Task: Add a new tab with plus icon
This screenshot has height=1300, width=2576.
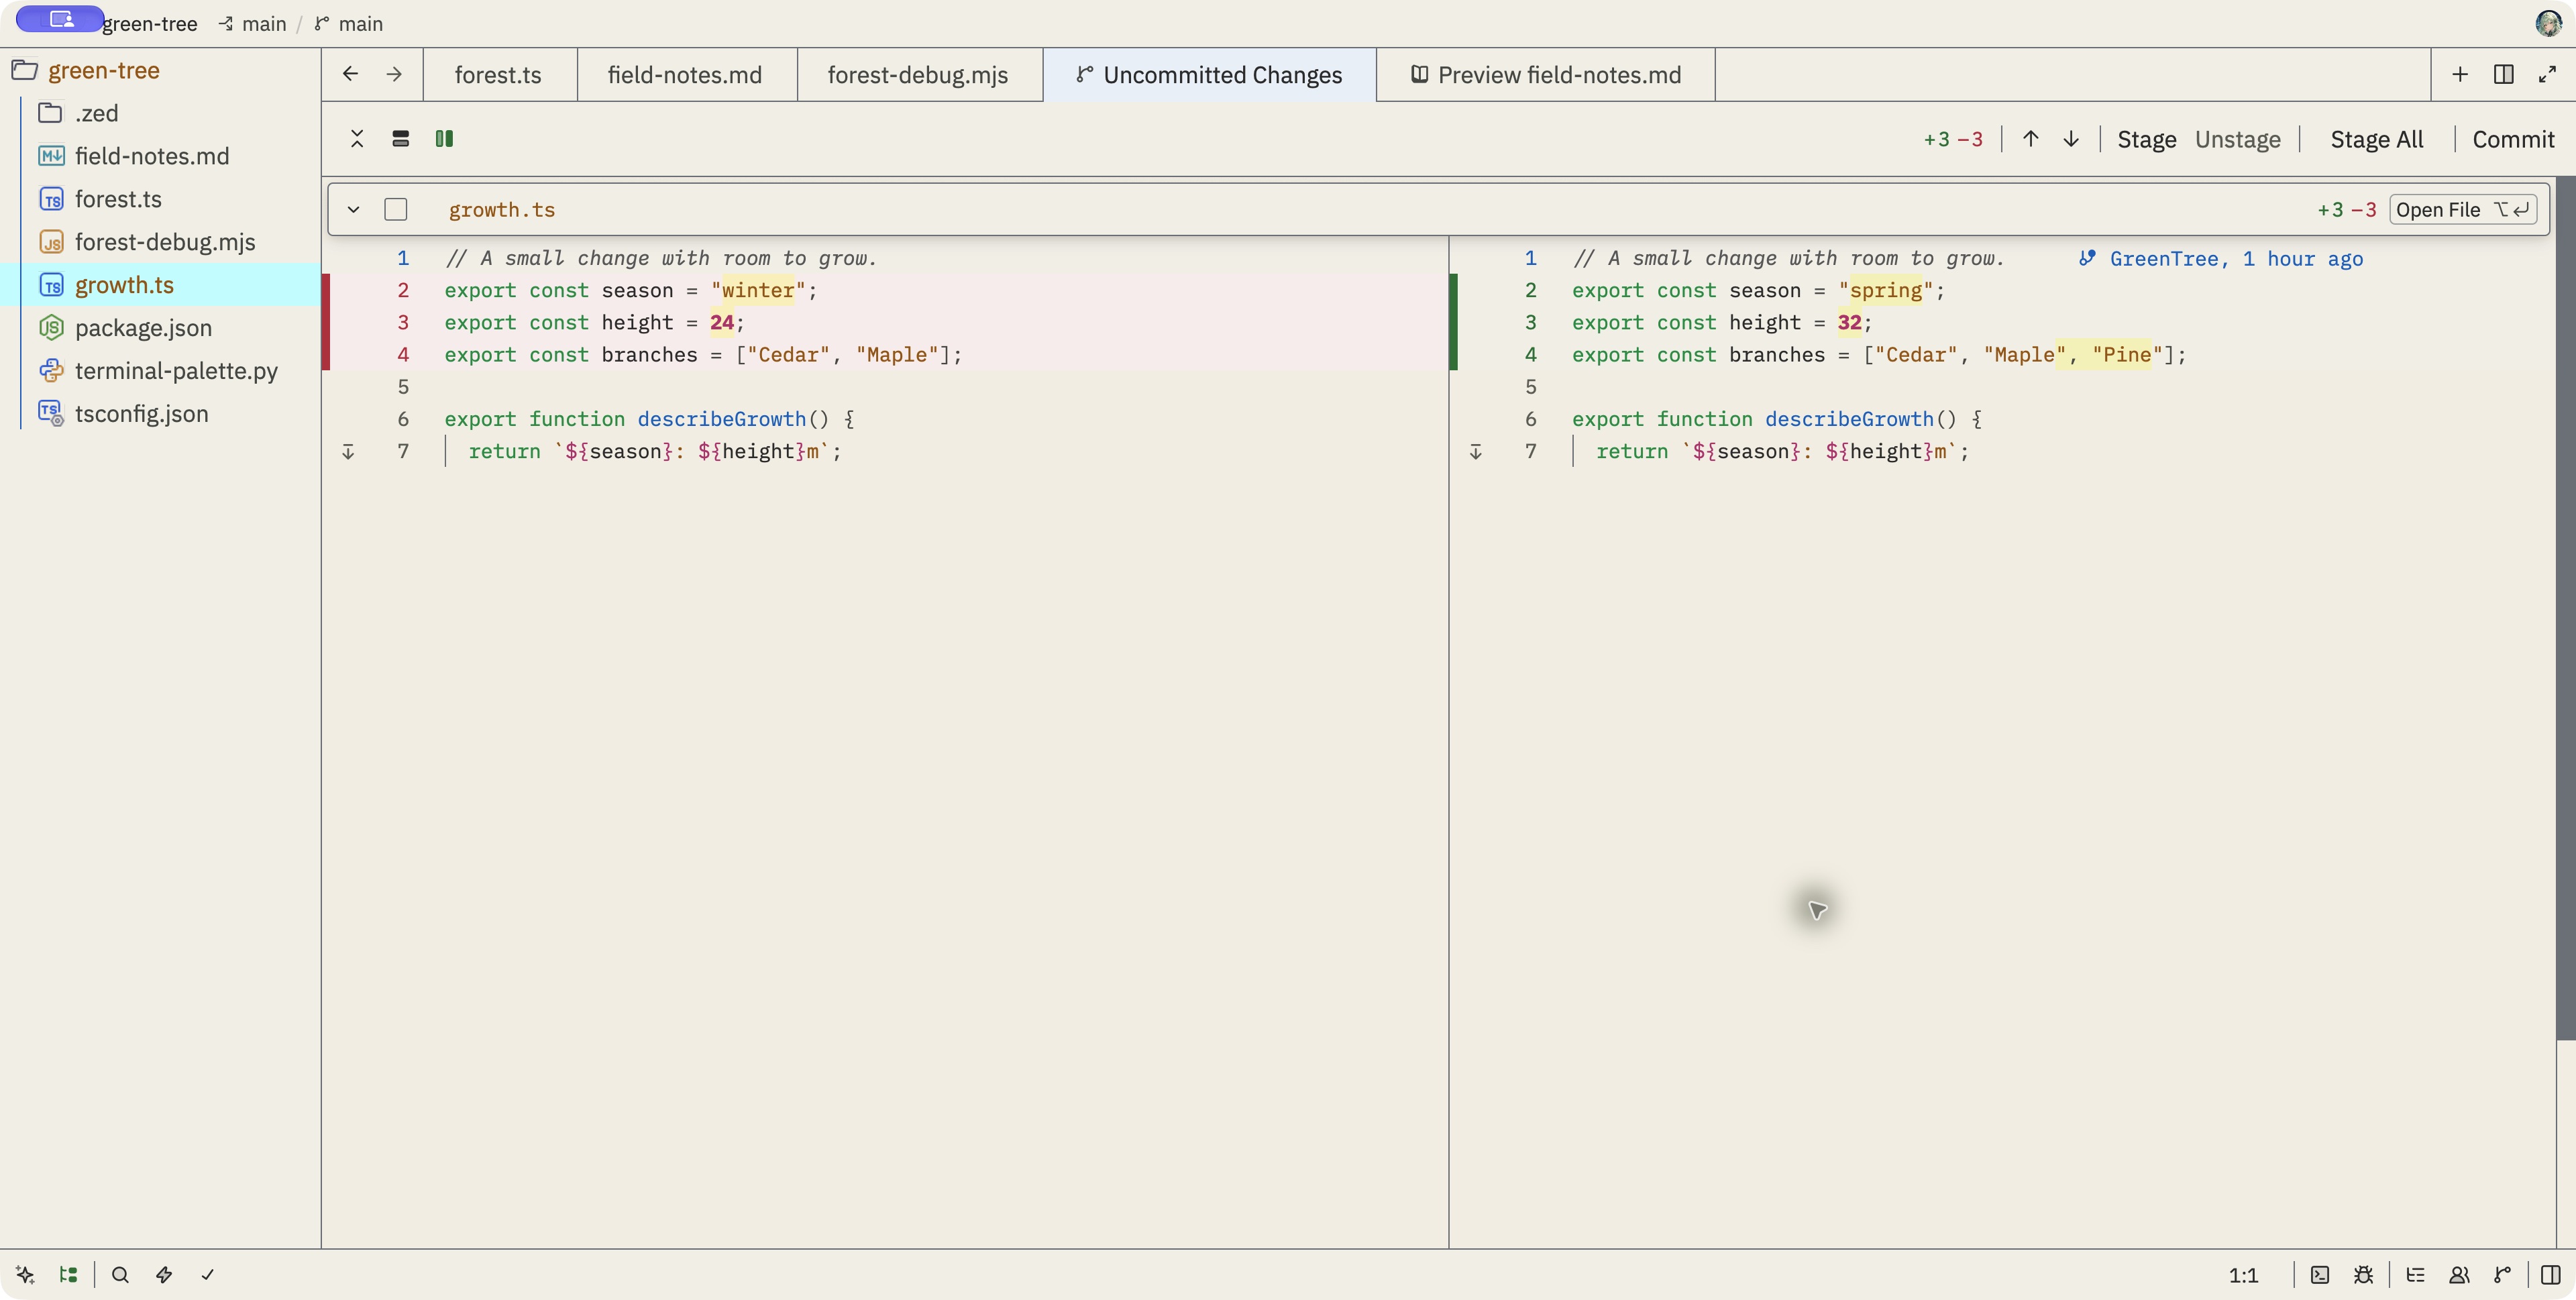Action: [2460, 74]
